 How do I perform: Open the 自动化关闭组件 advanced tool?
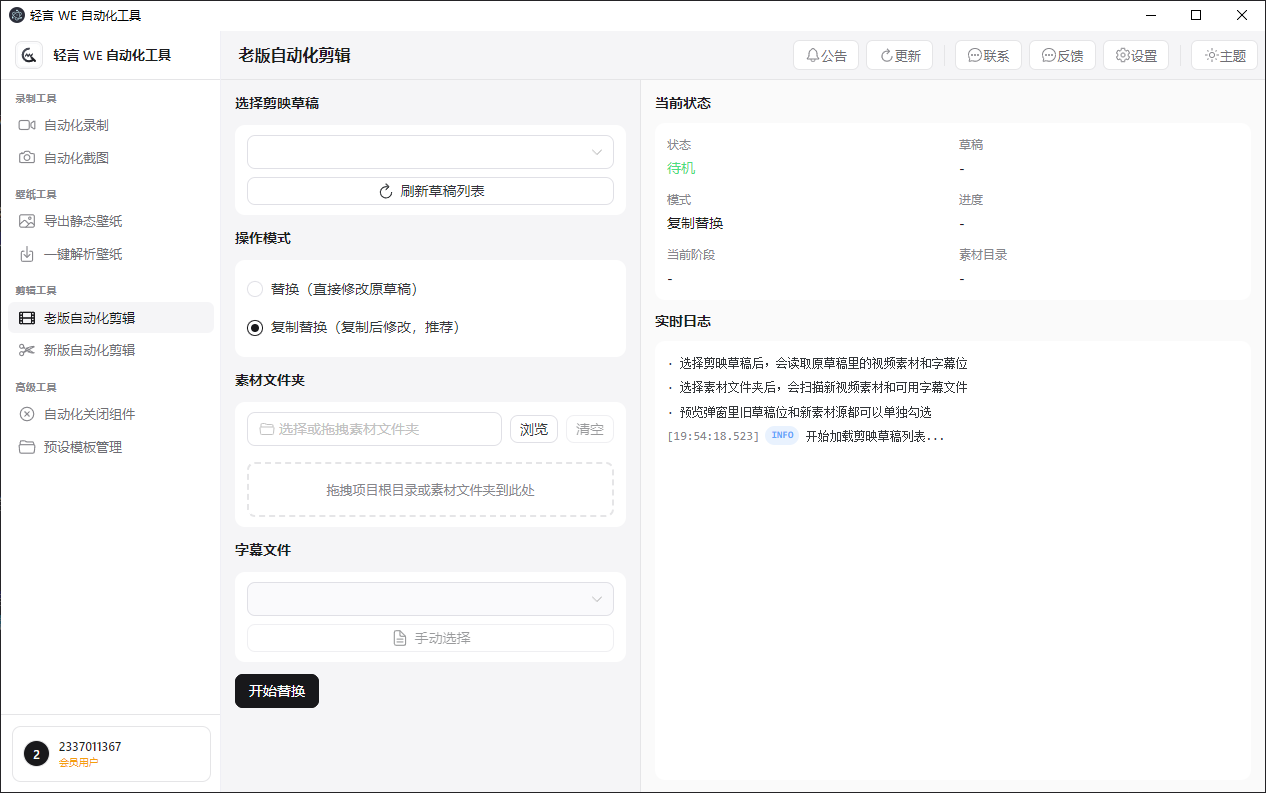coord(88,413)
